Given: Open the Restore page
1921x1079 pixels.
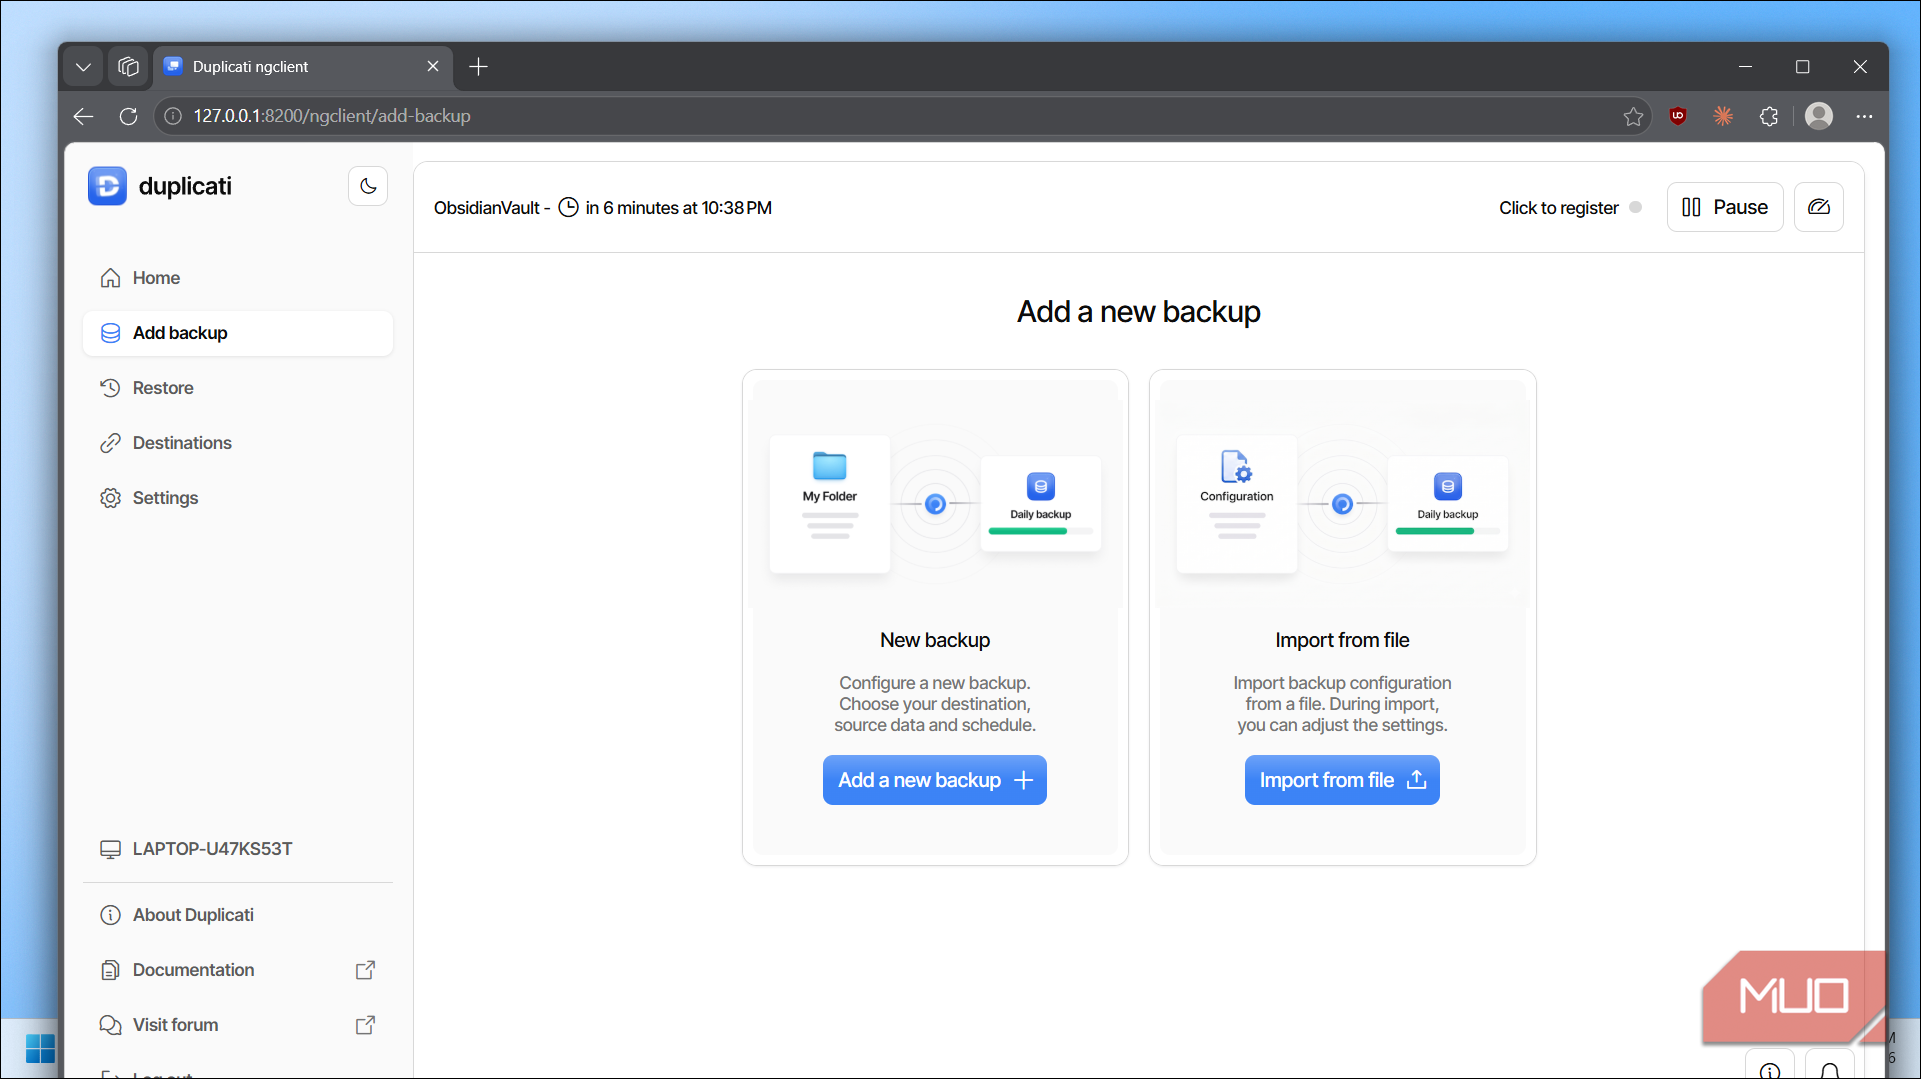Looking at the screenshot, I should pos(238,388).
